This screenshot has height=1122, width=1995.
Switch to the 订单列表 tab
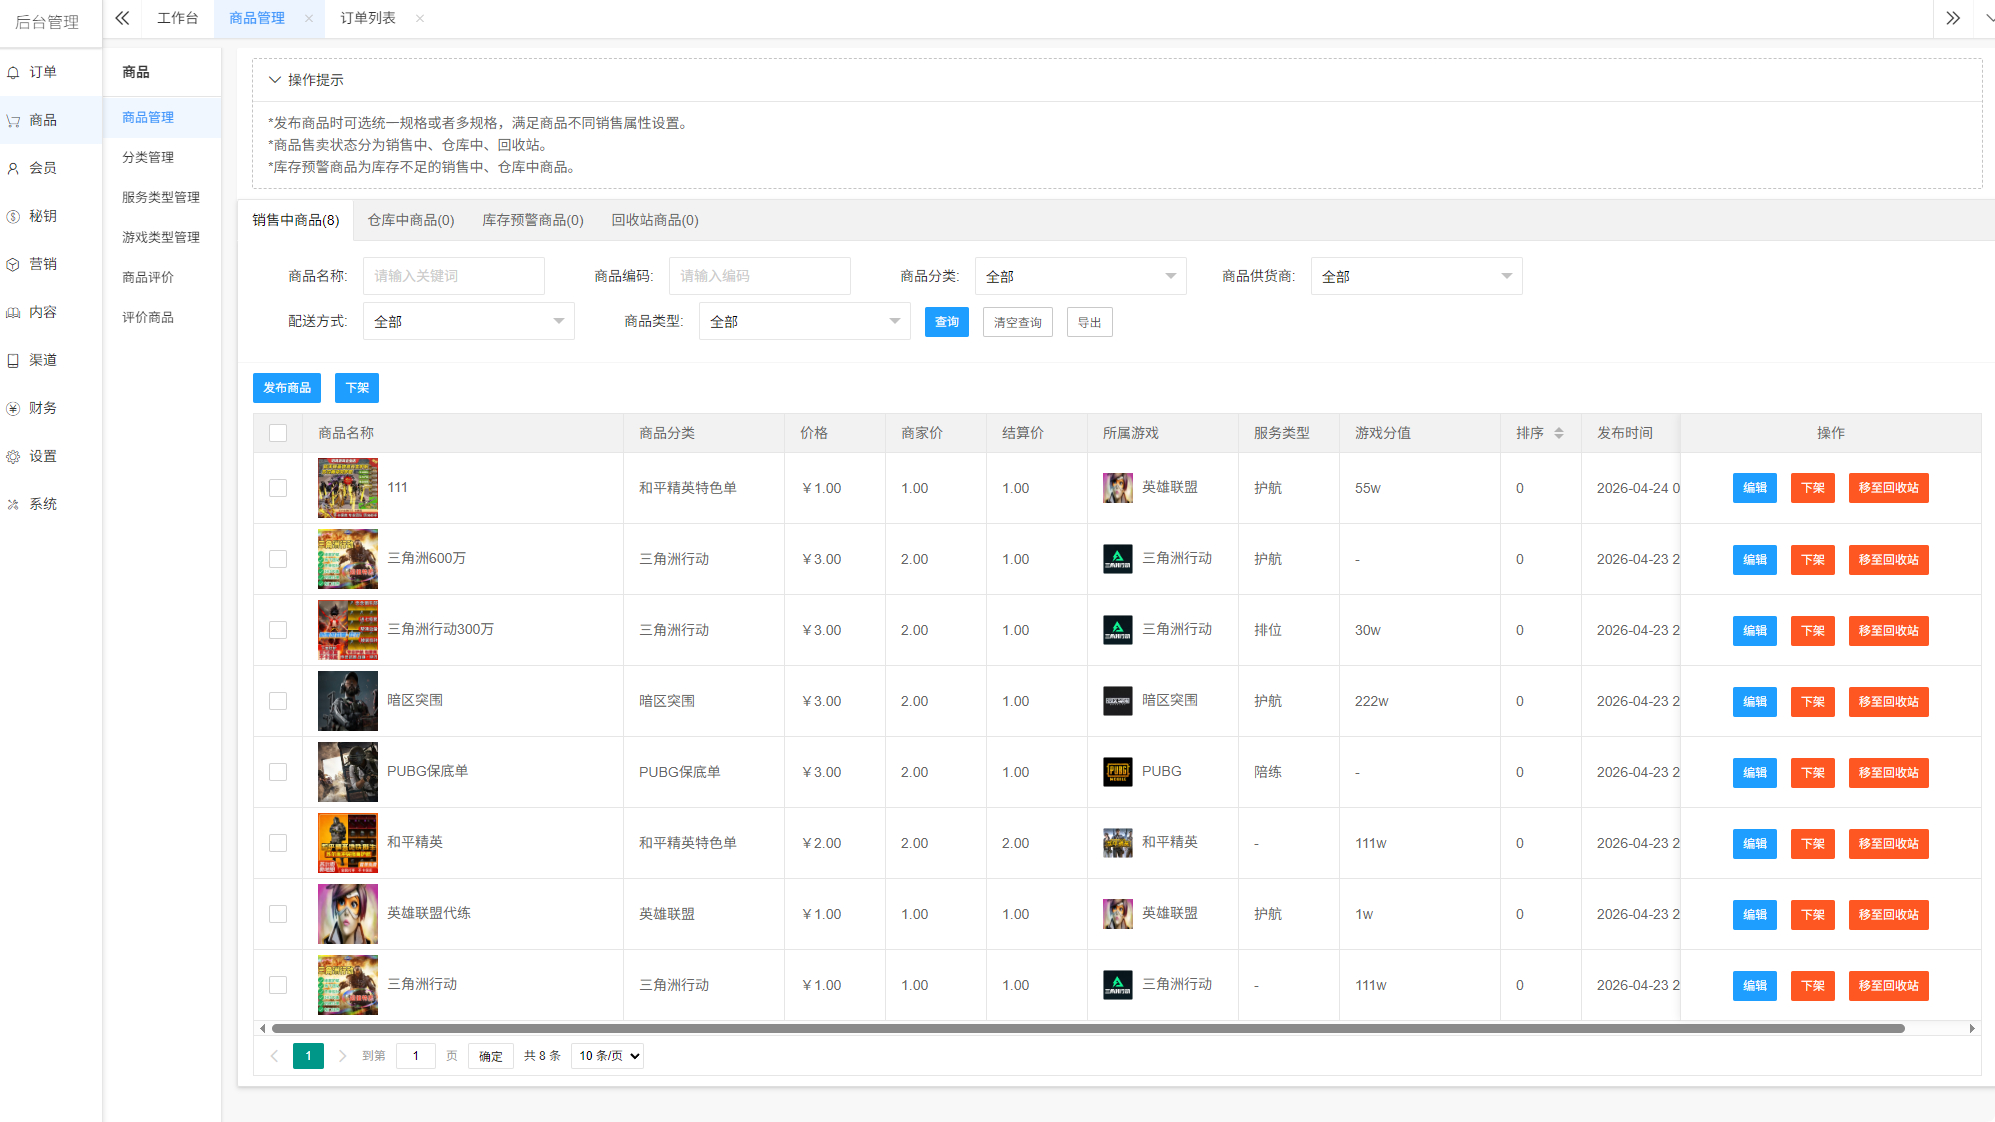click(x=368, y=18)
